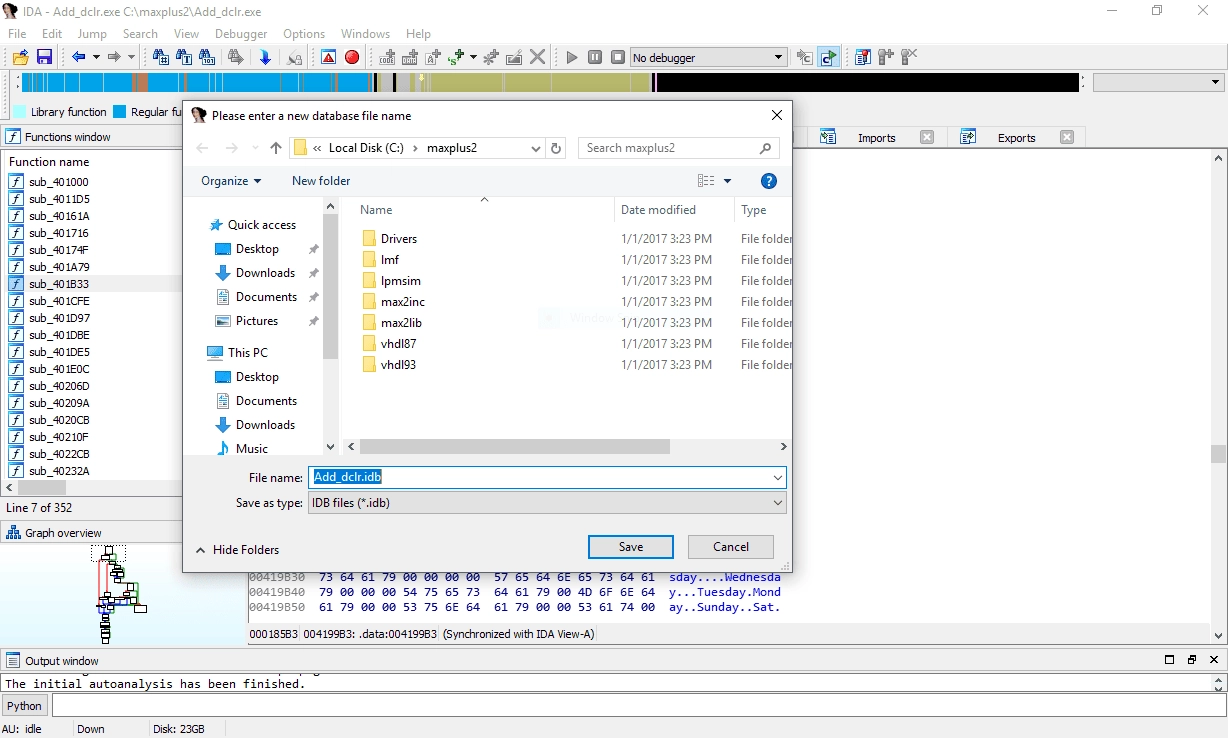Click the binoculars Search icon with grid

coord(161,57)
